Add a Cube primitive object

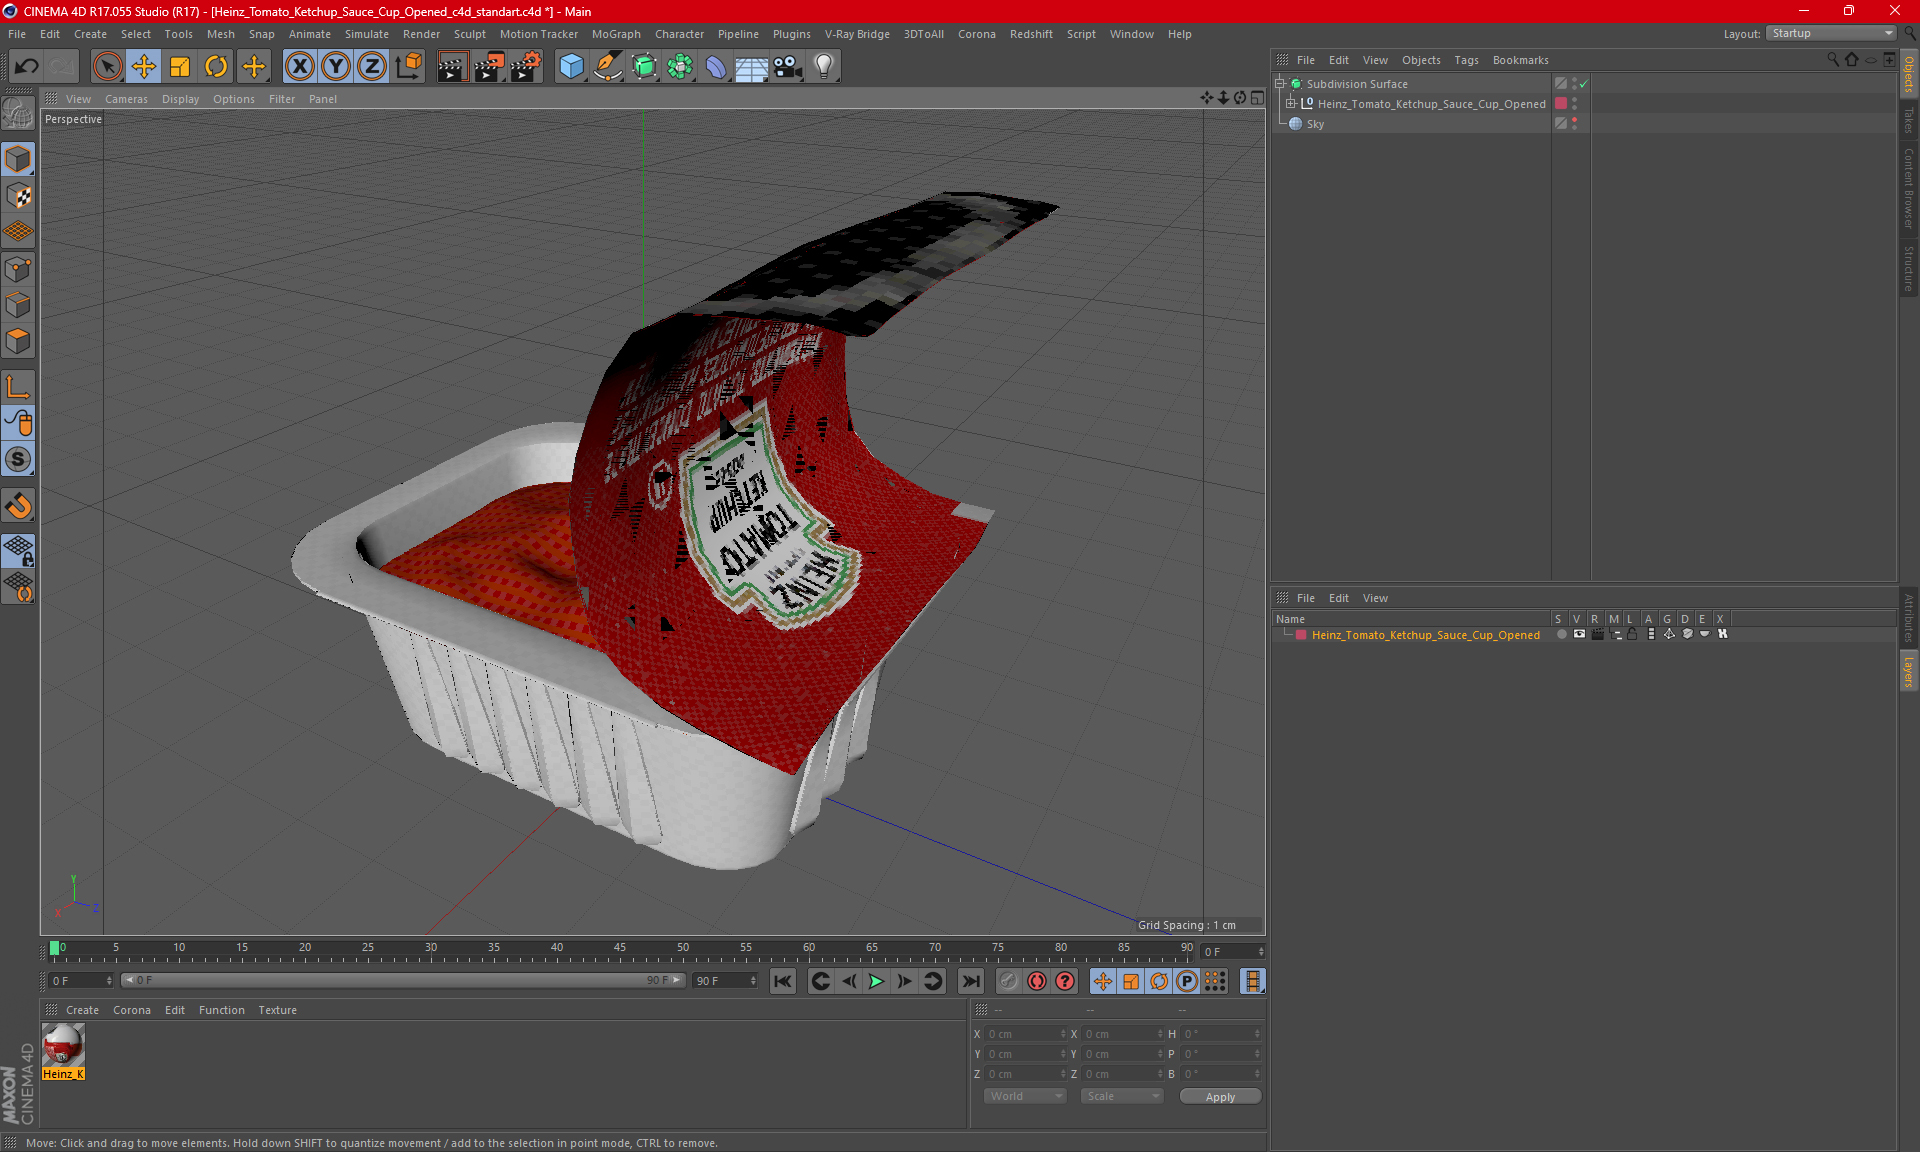point(571,66)
